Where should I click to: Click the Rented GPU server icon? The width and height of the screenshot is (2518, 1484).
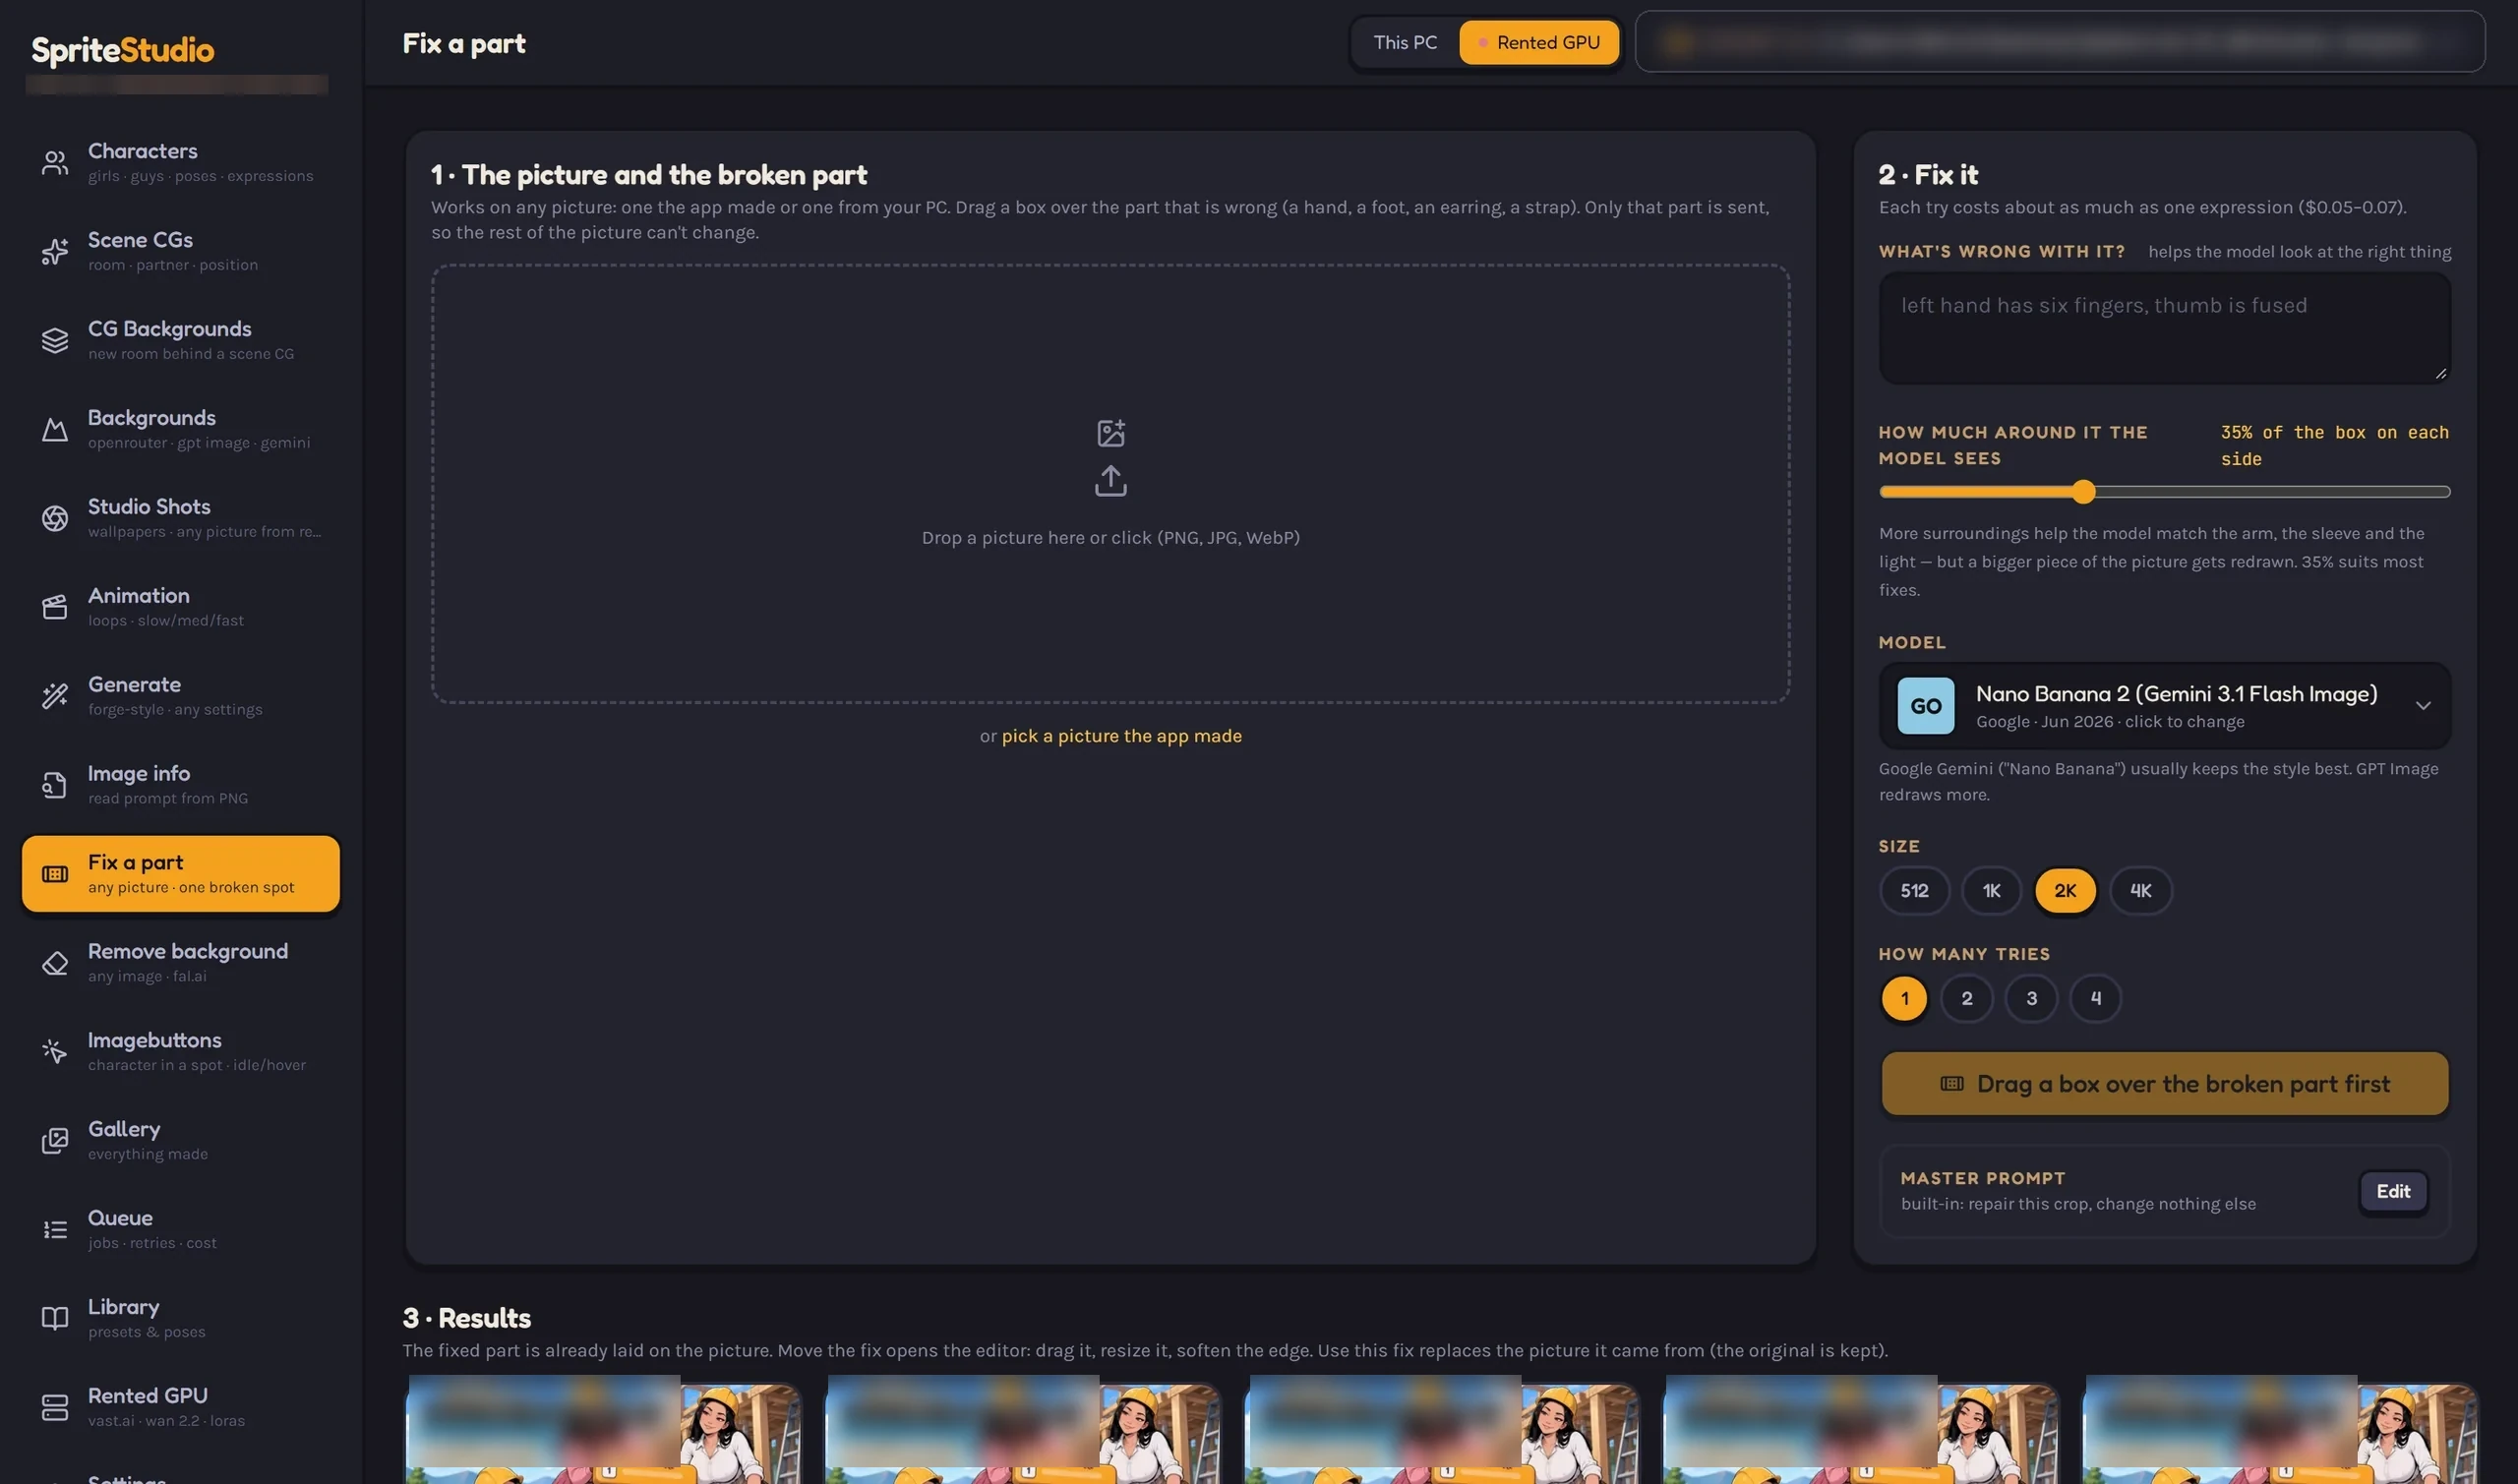(x=55, y=1407)
